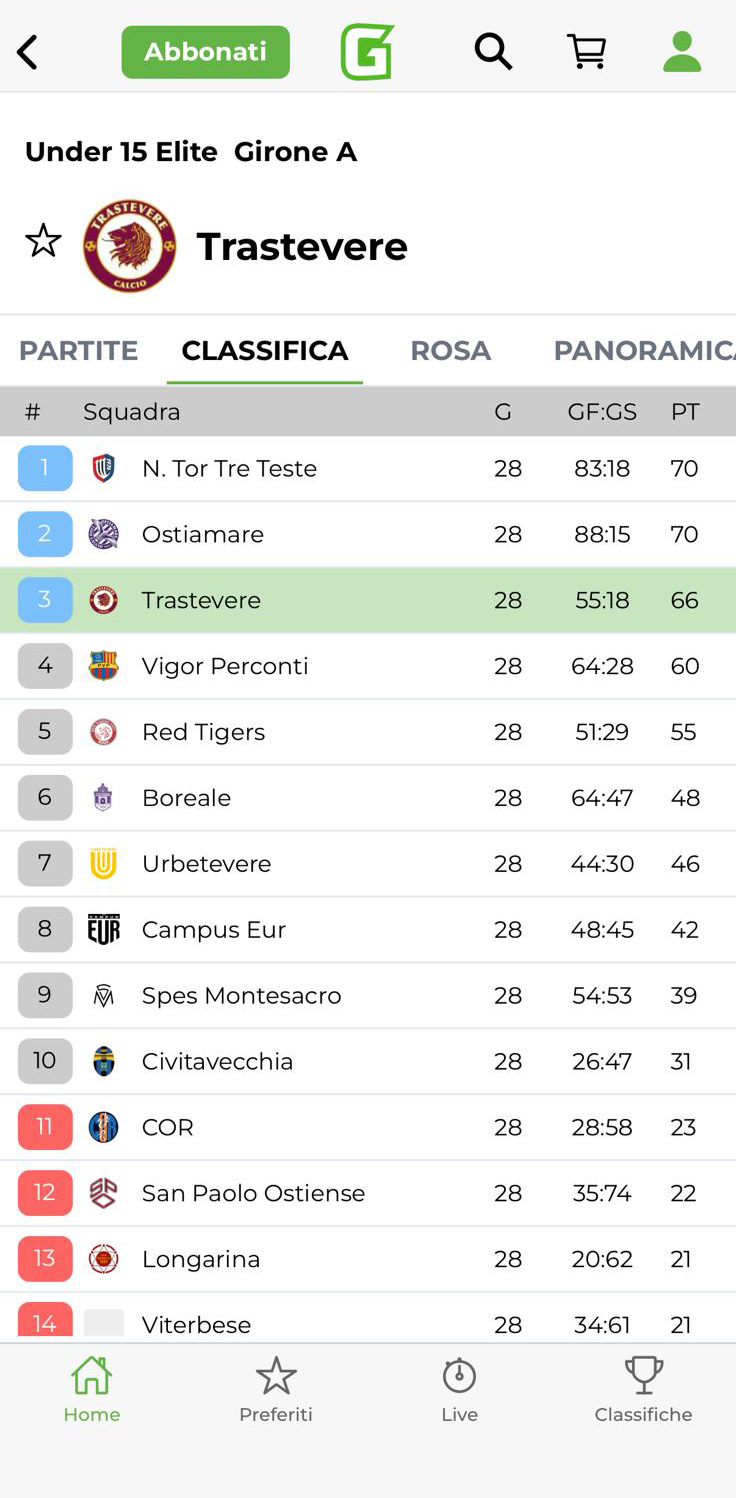736x1498 pixels.
Task: Tap the Vigor Perconti team crest
Action: click(103, 666)
